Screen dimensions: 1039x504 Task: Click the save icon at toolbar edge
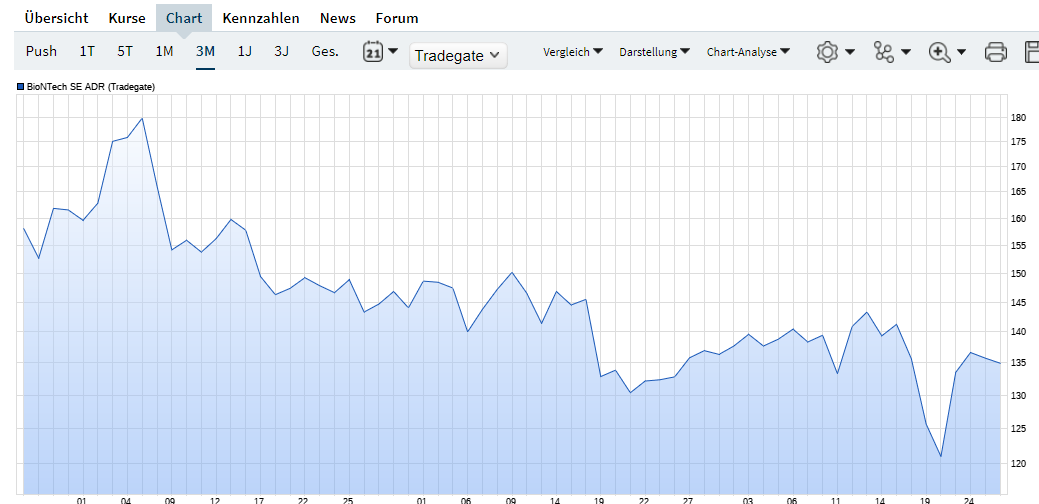(1031, 52)
